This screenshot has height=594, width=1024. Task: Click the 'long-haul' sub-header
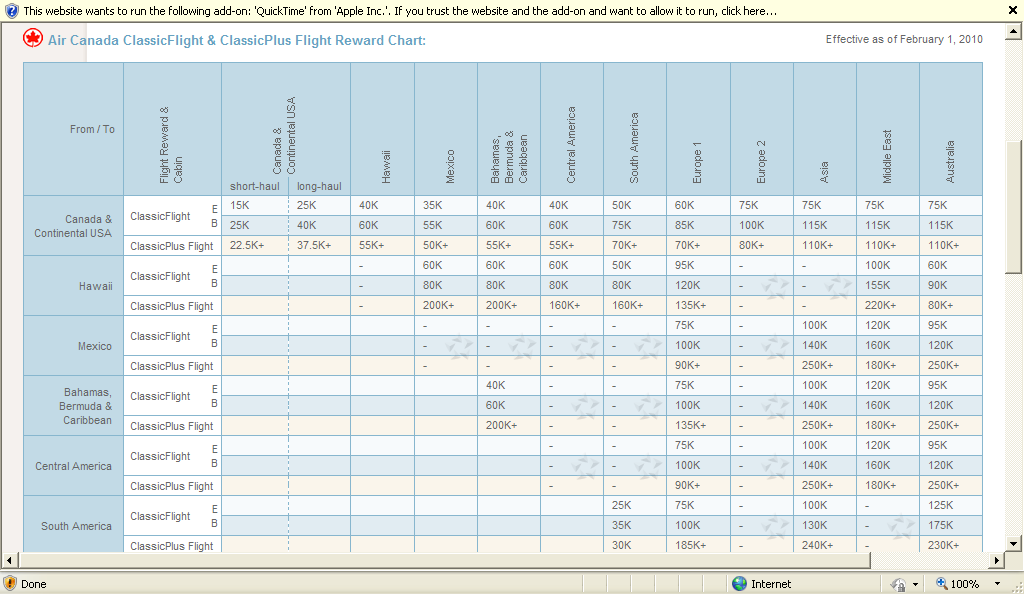(x=319, y=186)
